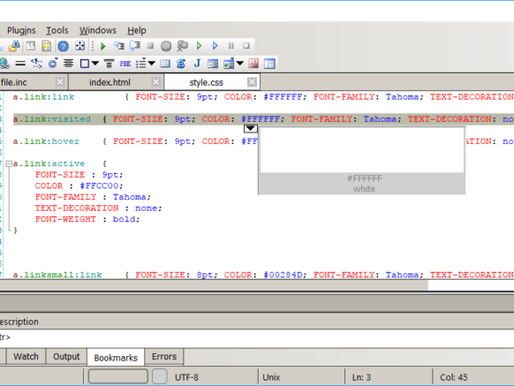Click the split view columns icon
Screen dimensions: 514x386
(31, 46)
